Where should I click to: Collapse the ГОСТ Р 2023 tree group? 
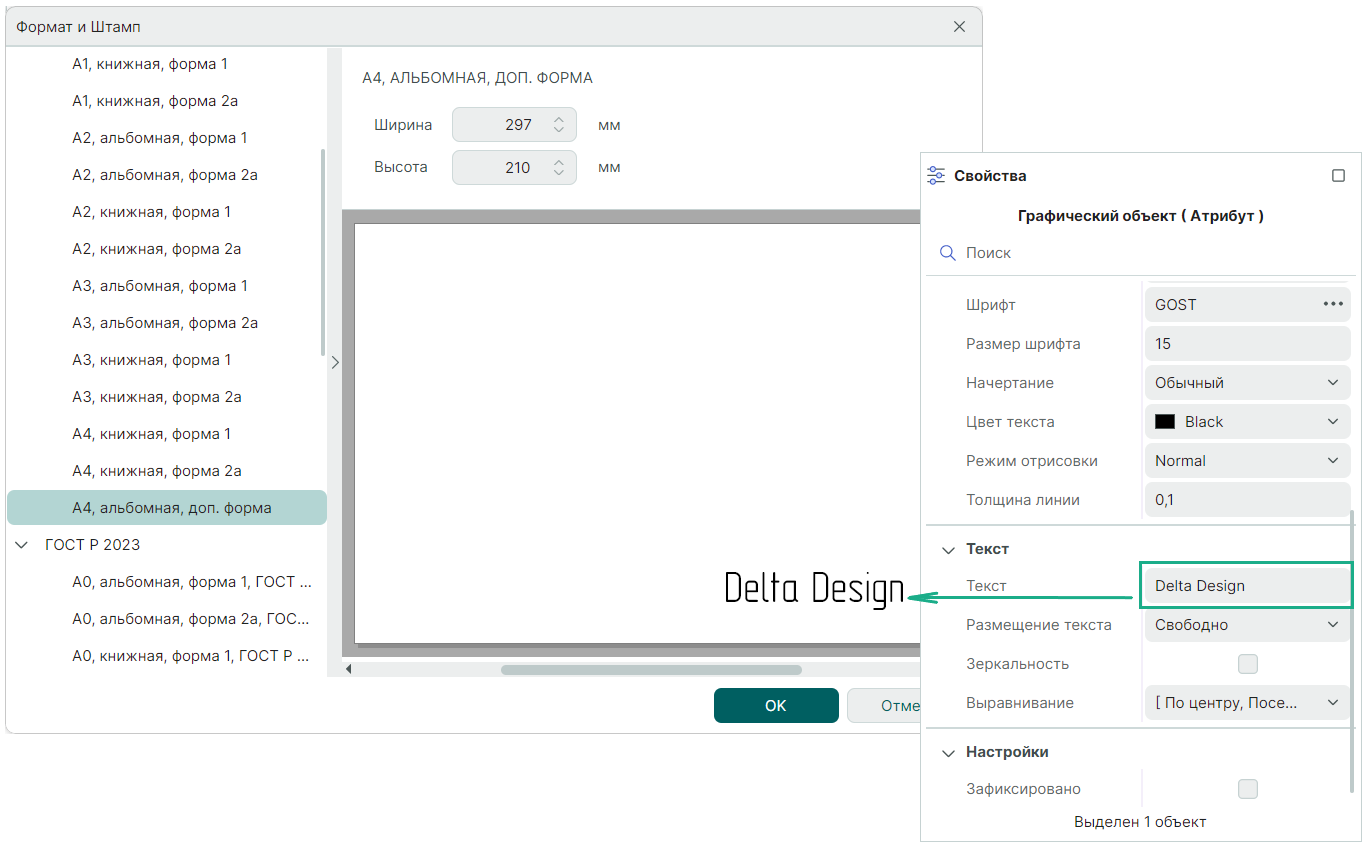coord(21,545)
